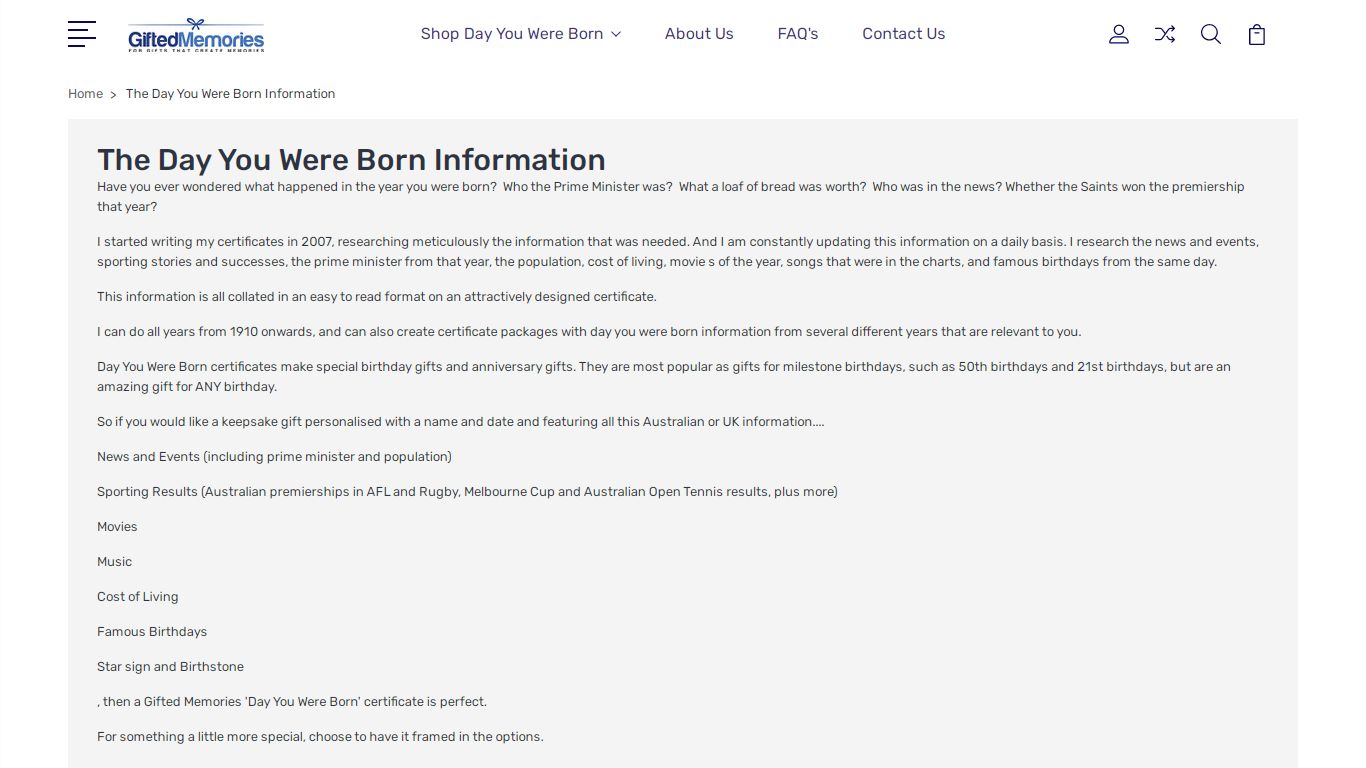Click line starting 'So if you would like a keepsake'
The image size is (1366, 768).
[x=461, y=422]
